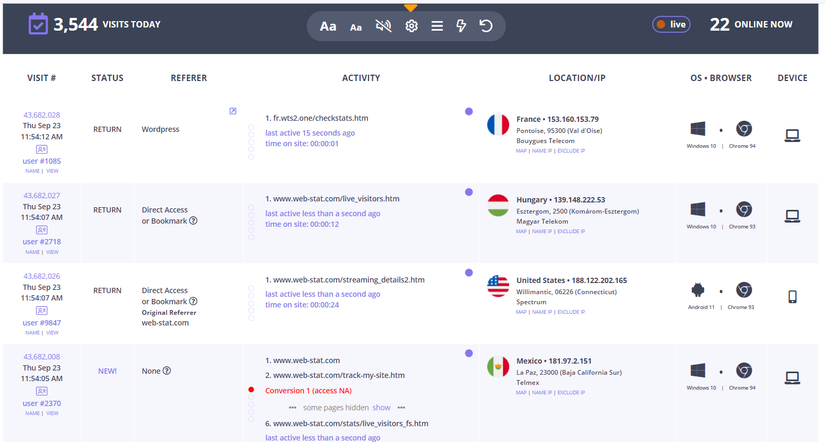Click user card icon above user #9847
825x442 pixels.
[x=42, y=310]
